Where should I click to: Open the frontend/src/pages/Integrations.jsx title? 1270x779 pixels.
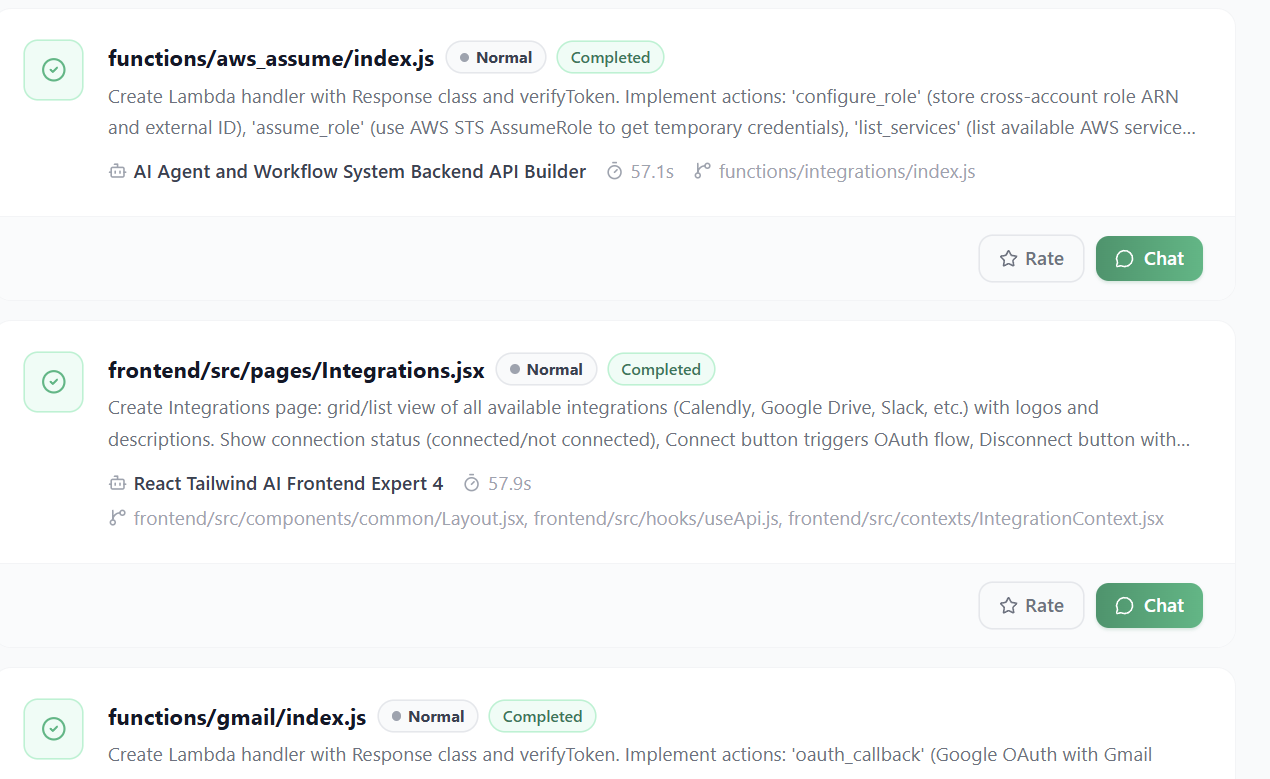click(296, 370)
